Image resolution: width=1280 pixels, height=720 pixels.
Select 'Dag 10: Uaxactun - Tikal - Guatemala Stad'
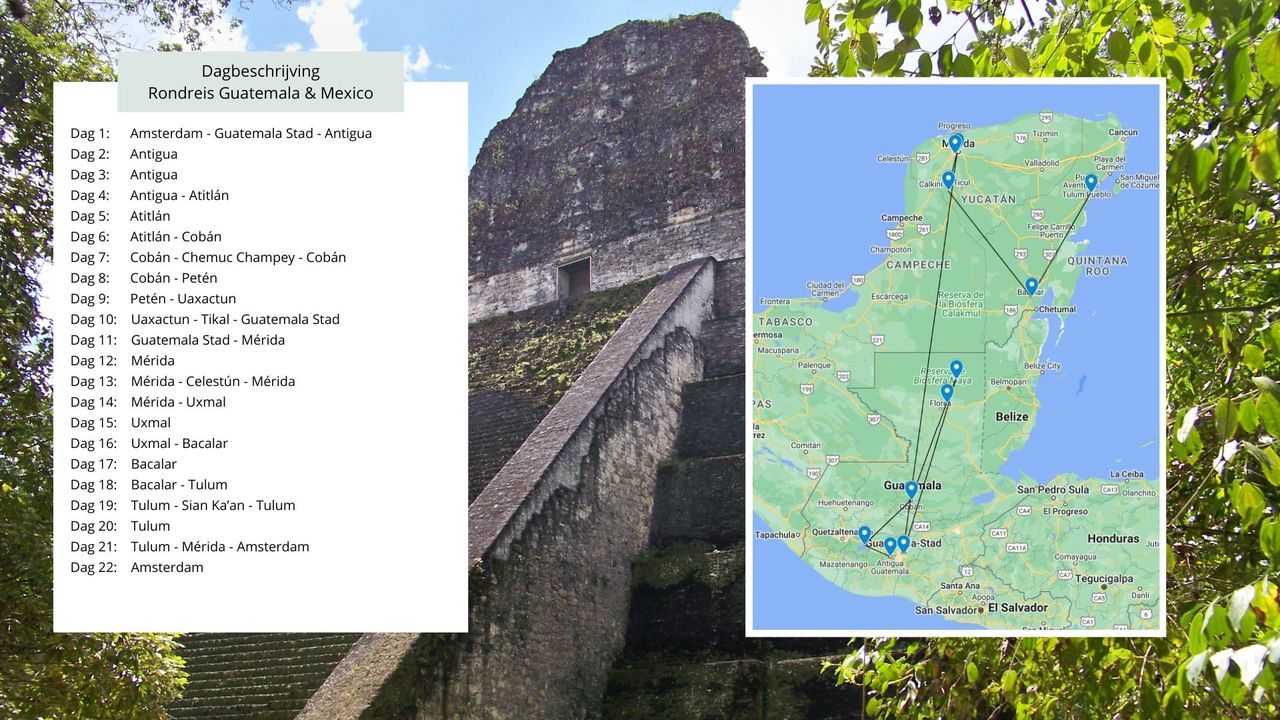(205, 319)
